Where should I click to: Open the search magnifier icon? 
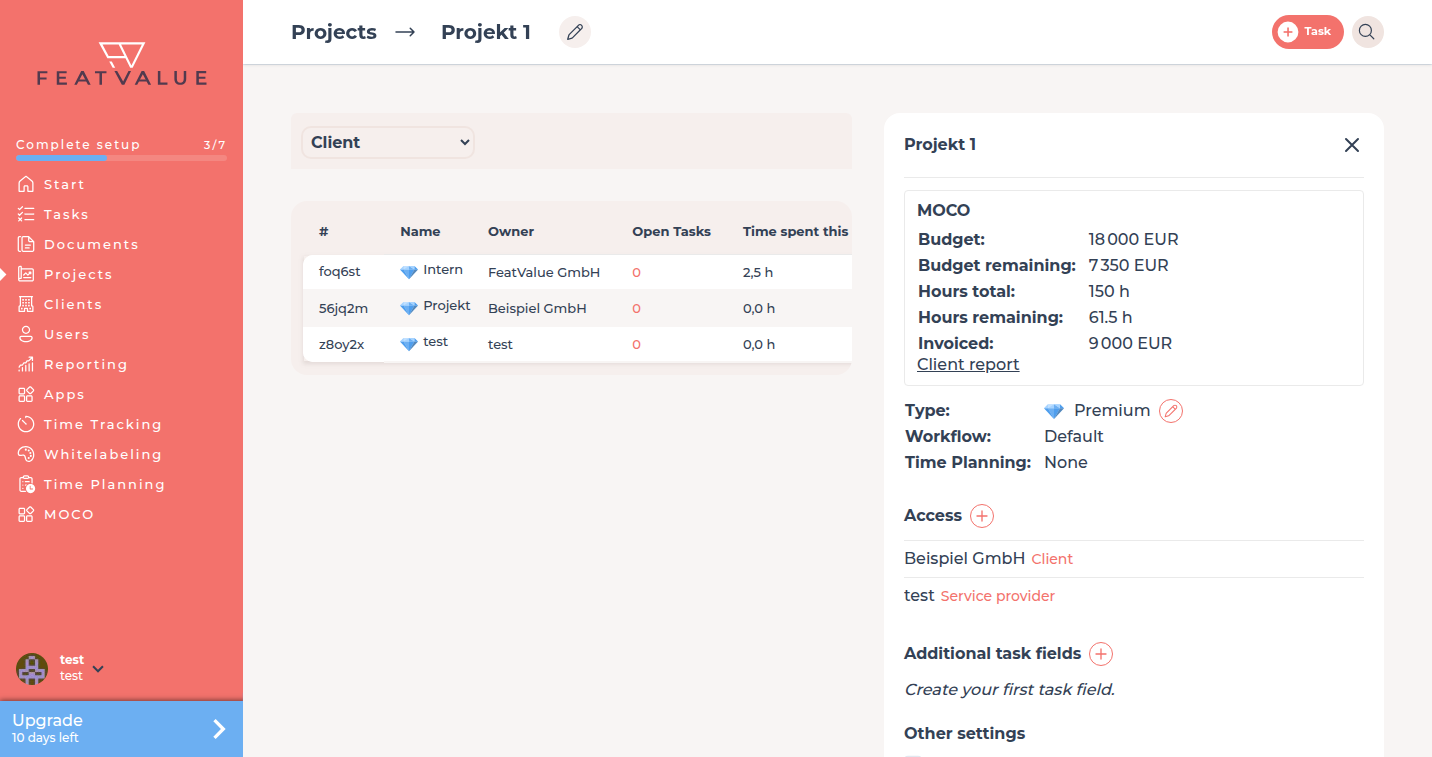[x=1367, y=32]
